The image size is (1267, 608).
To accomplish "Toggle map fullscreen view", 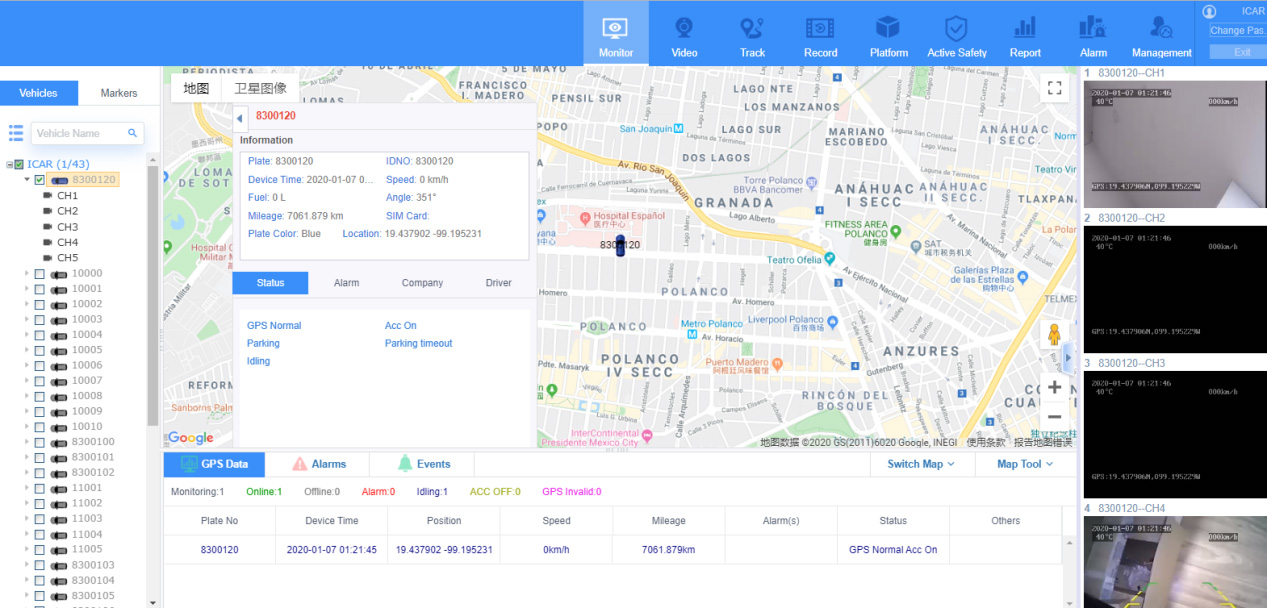I will click(1053, 88).
